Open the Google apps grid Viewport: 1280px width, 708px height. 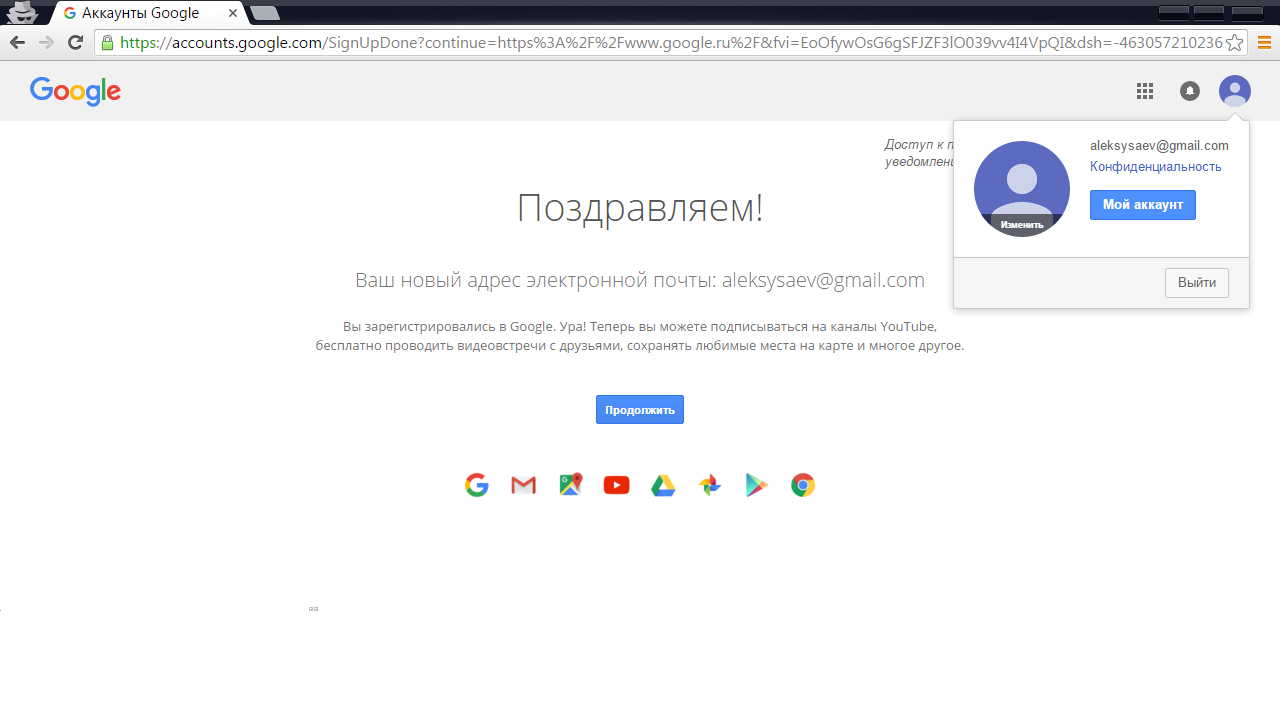click(x=1145, y=91)
